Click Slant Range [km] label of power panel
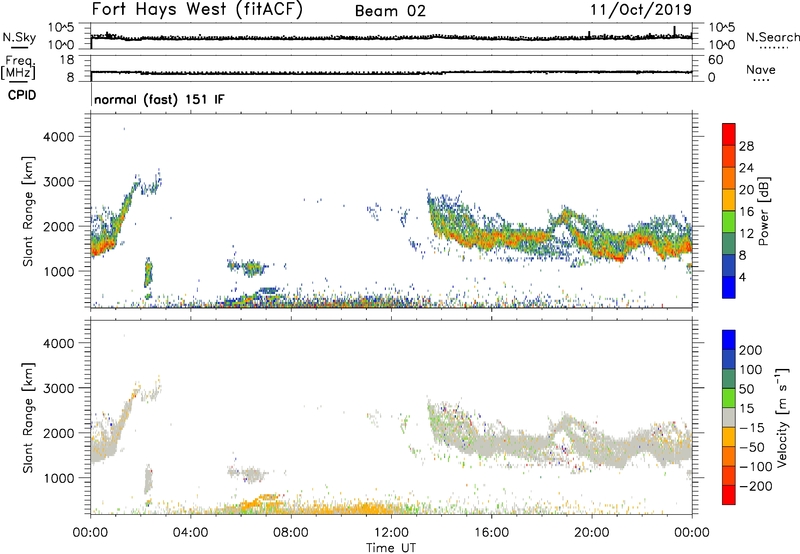 [x=28, y=211]
